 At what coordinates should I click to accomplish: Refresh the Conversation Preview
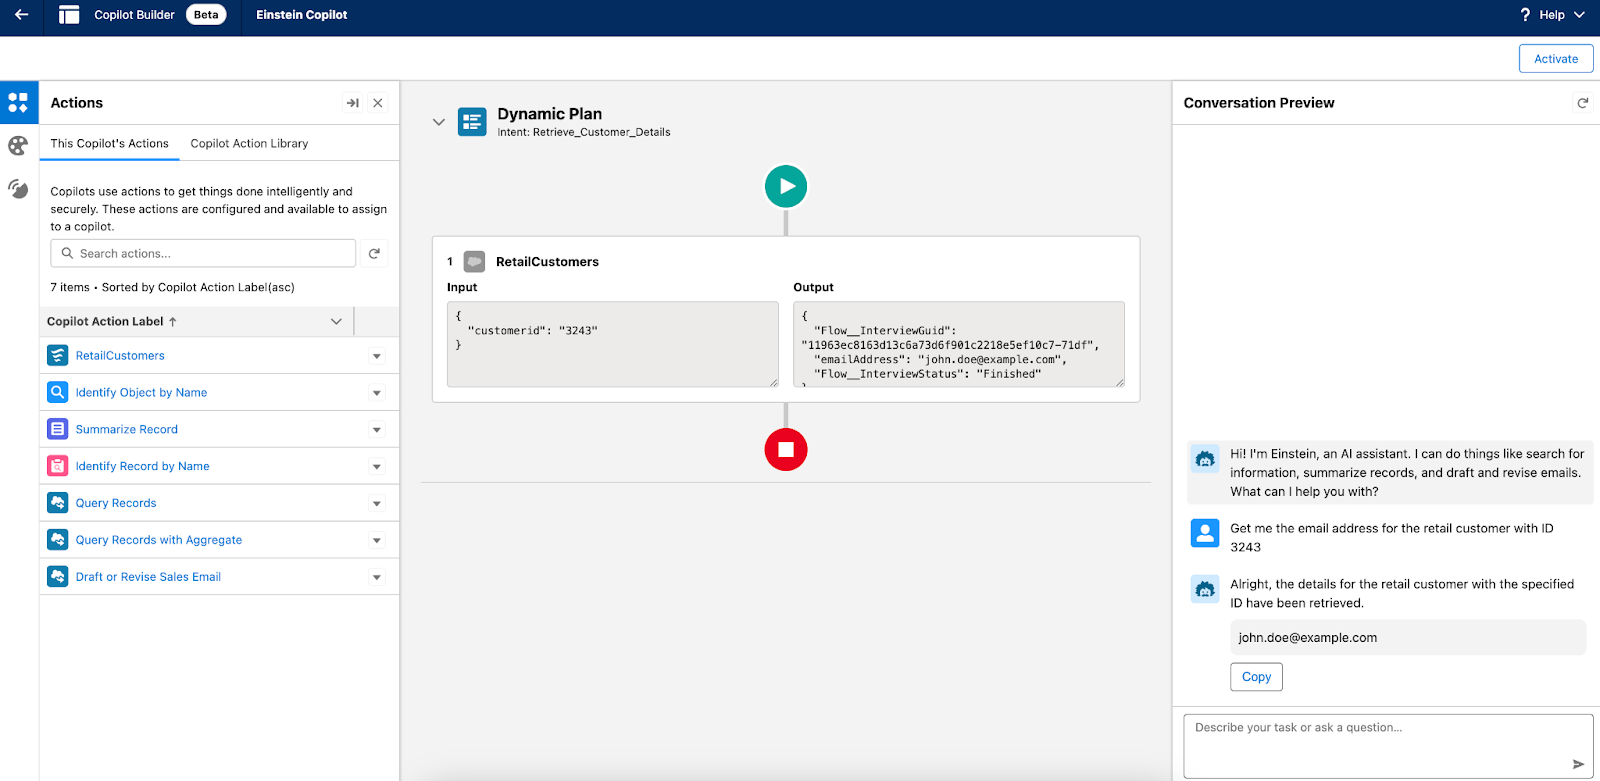1582,103
